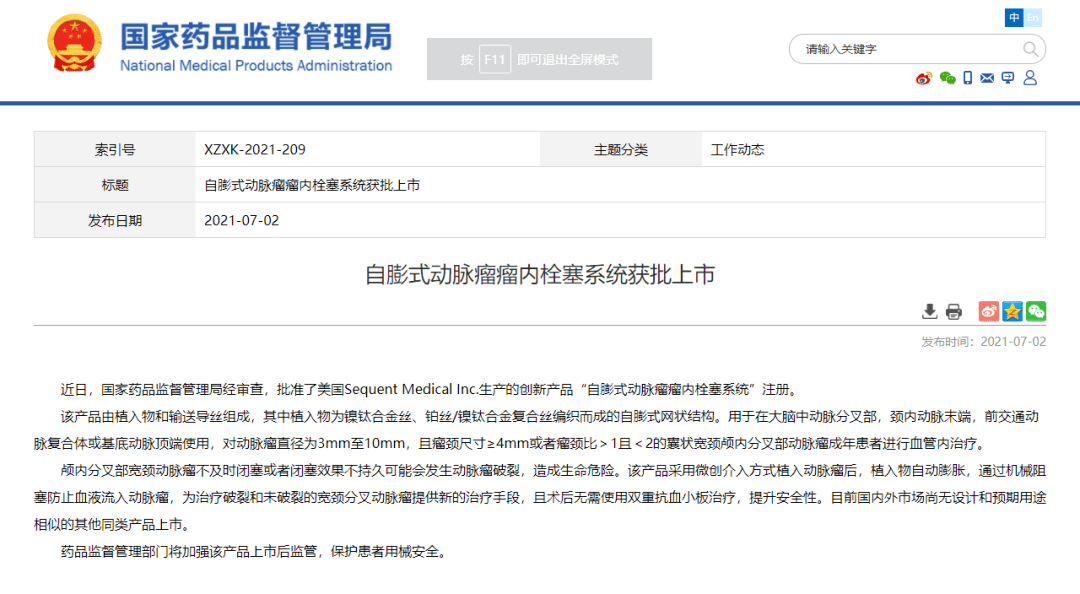
Task: Click the large centered article headline
Action: 540,275
